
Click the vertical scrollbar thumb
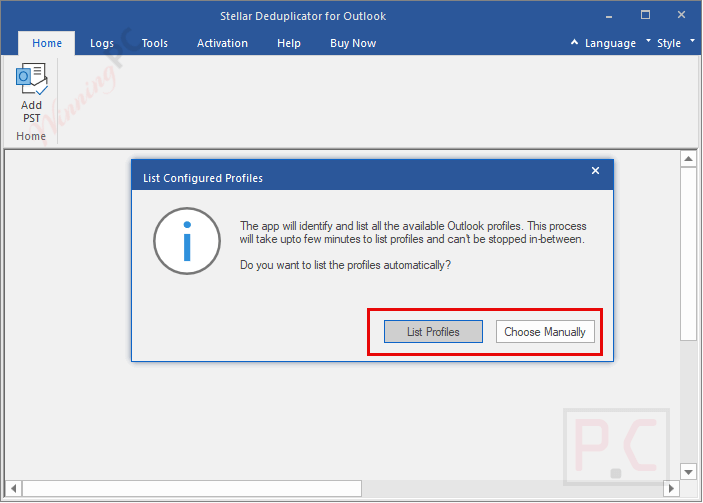(688, 254)
